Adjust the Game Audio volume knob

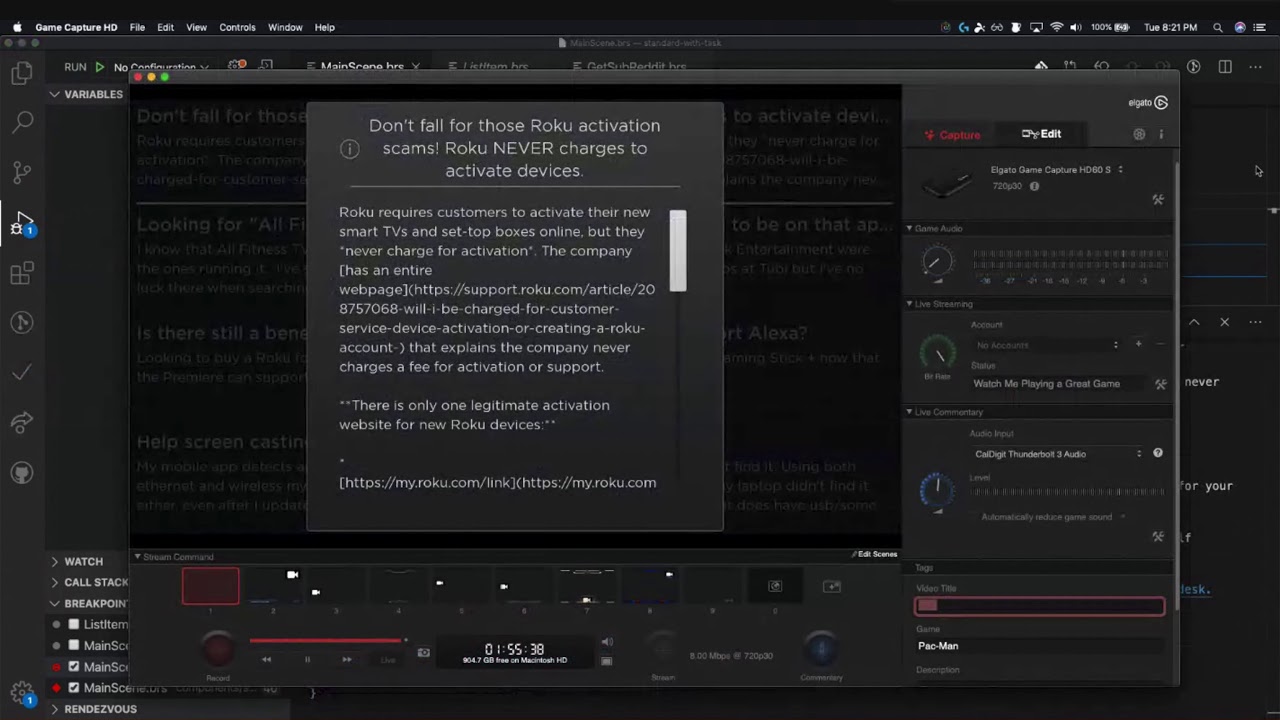coord(937,262)
